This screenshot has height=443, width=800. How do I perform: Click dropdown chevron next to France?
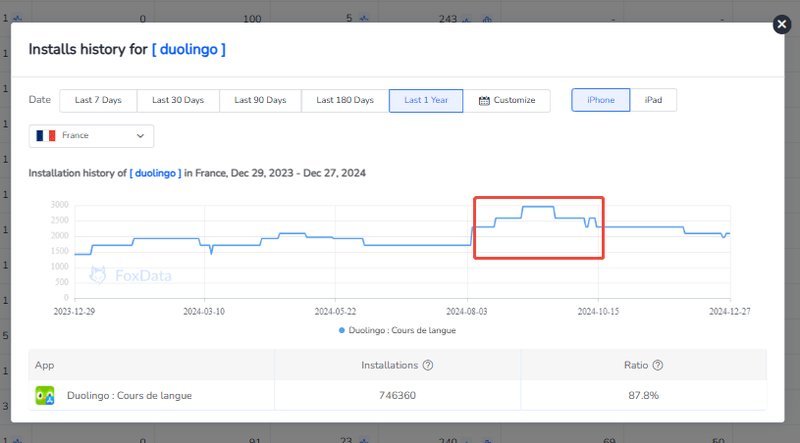(140, 136)
